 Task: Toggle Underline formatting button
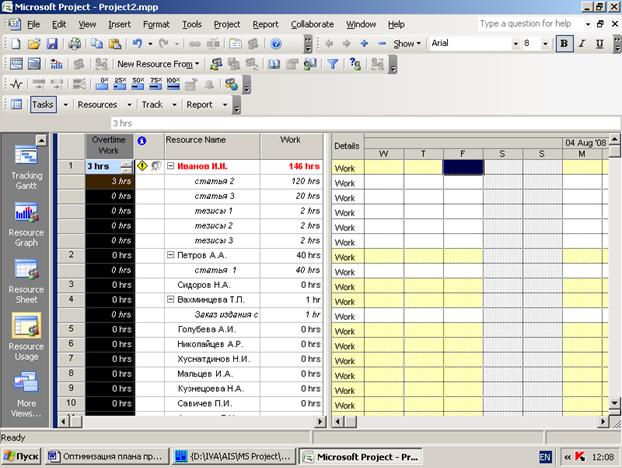[x=599, y=44]
